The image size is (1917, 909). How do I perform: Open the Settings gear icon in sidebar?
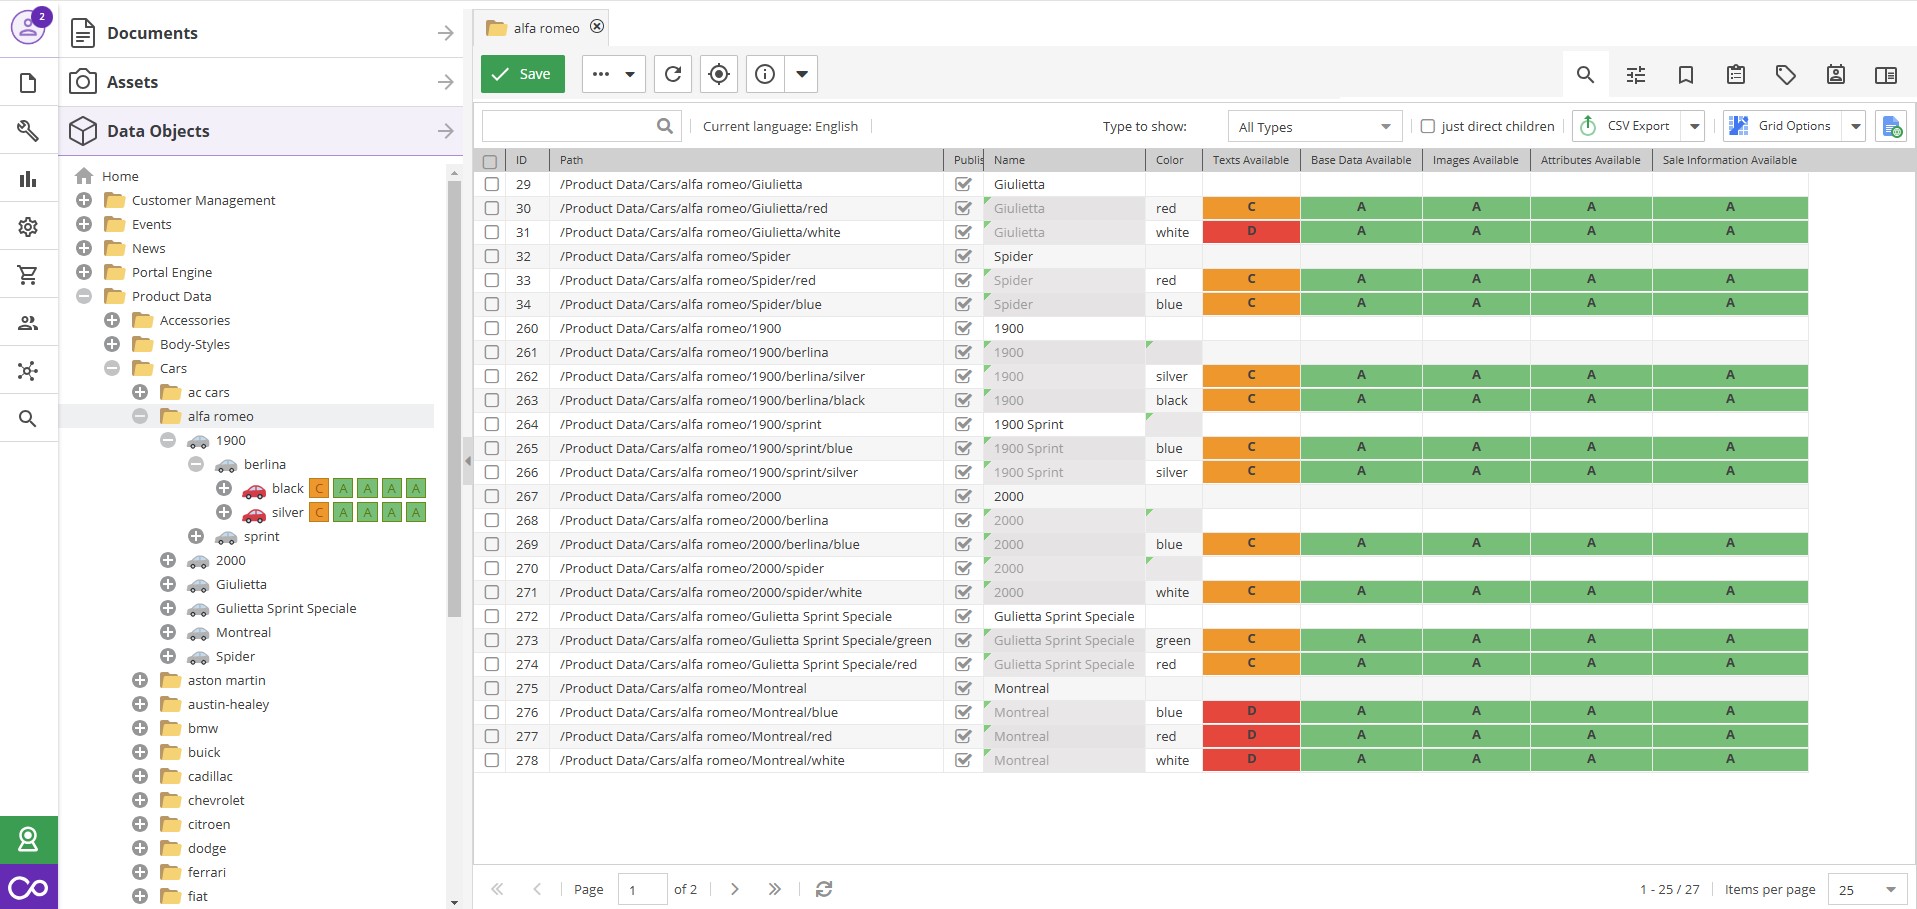[x=28, y=227]
